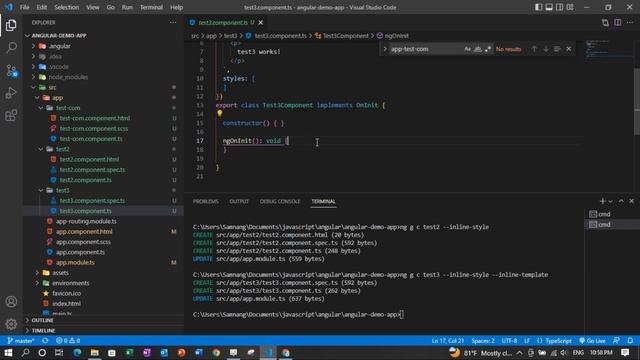
Task: Click the master branch status item
Action: [21, 340]
